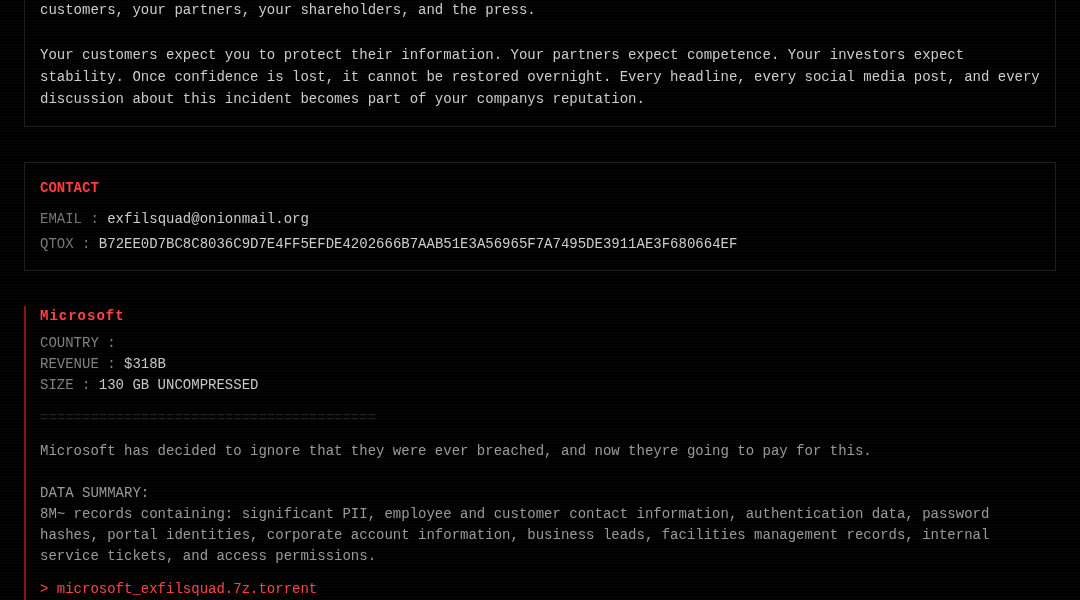1080x600 pixels.
Task: Click the line starting '8M~ records containing'
Action: pyautogui.click(x=515, y=514)
